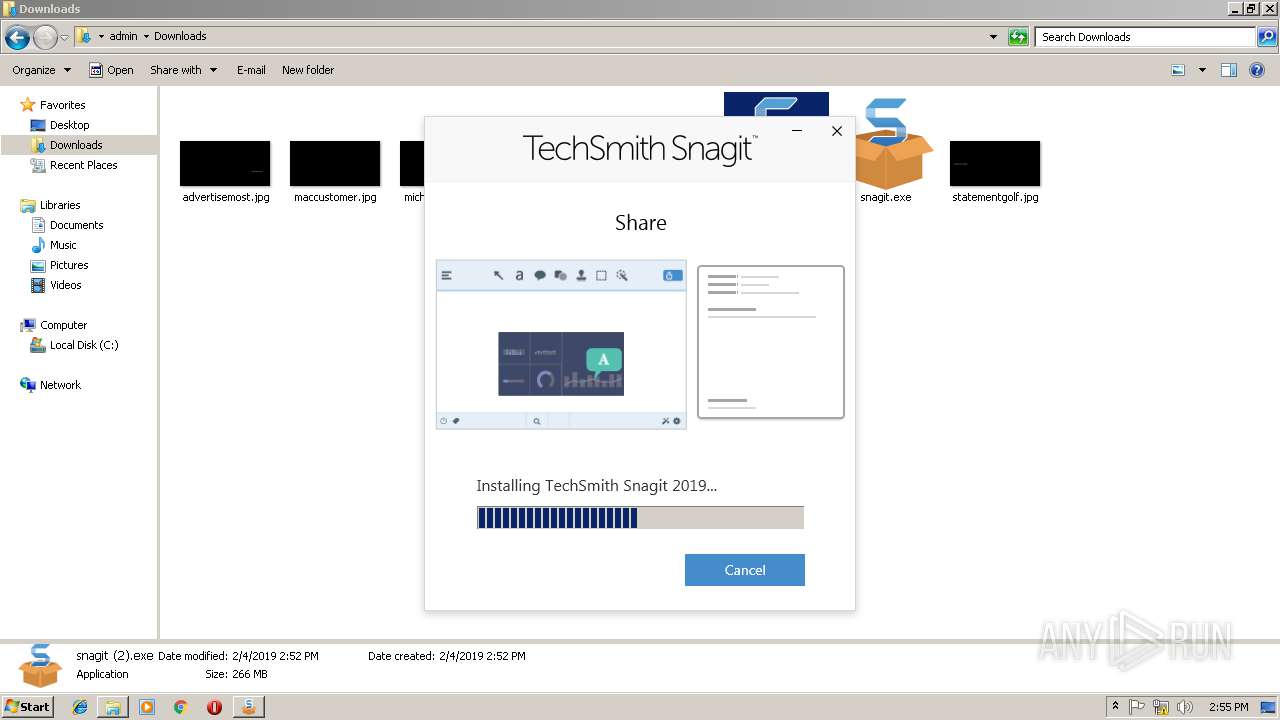Select Favorites in navigation pane
Viewport: 1280px width, 720px height.
62,105
